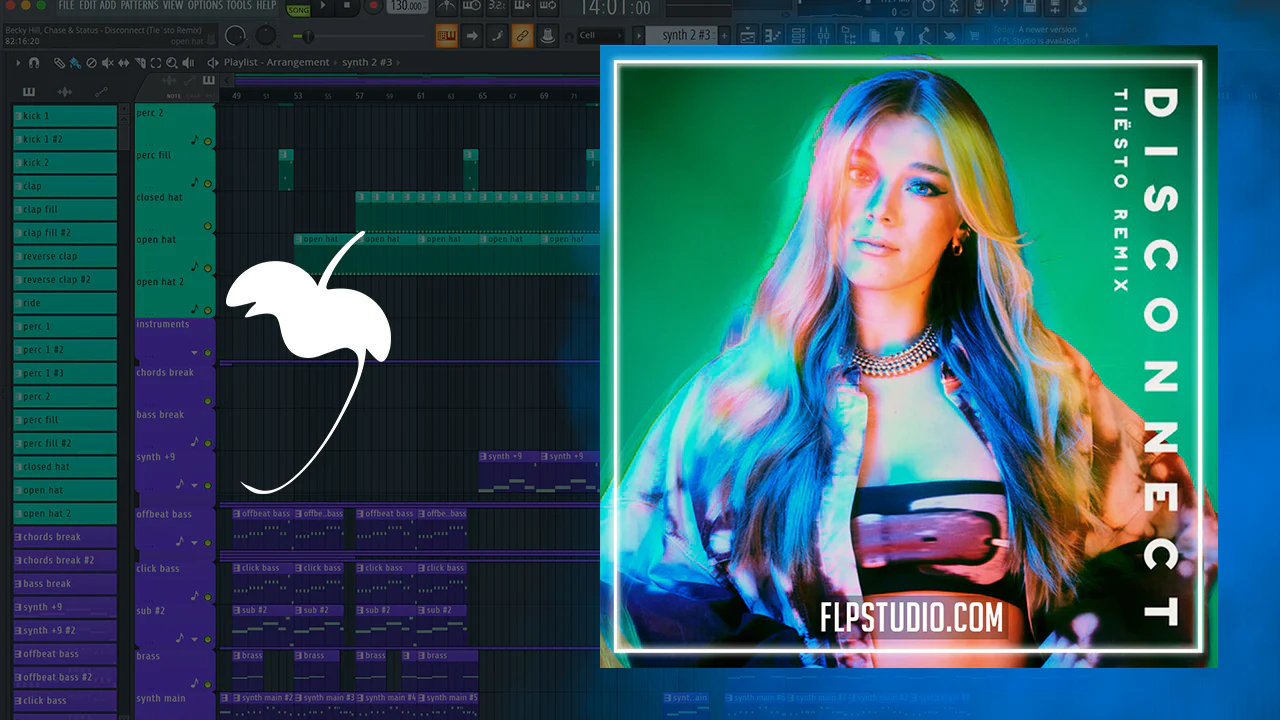Open the EDIT menu
The height and width of the screenshot is (720, 1280).
[87, 6]
